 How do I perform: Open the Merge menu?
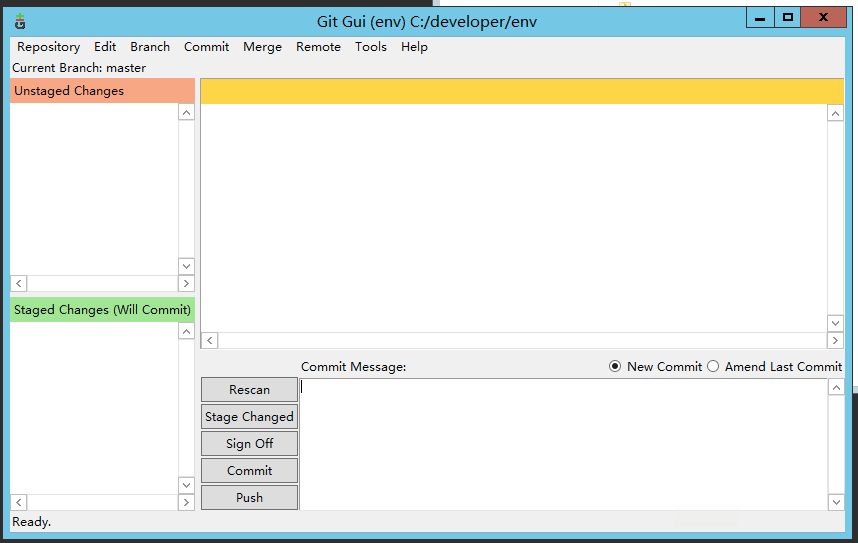[x=262, y=47]
